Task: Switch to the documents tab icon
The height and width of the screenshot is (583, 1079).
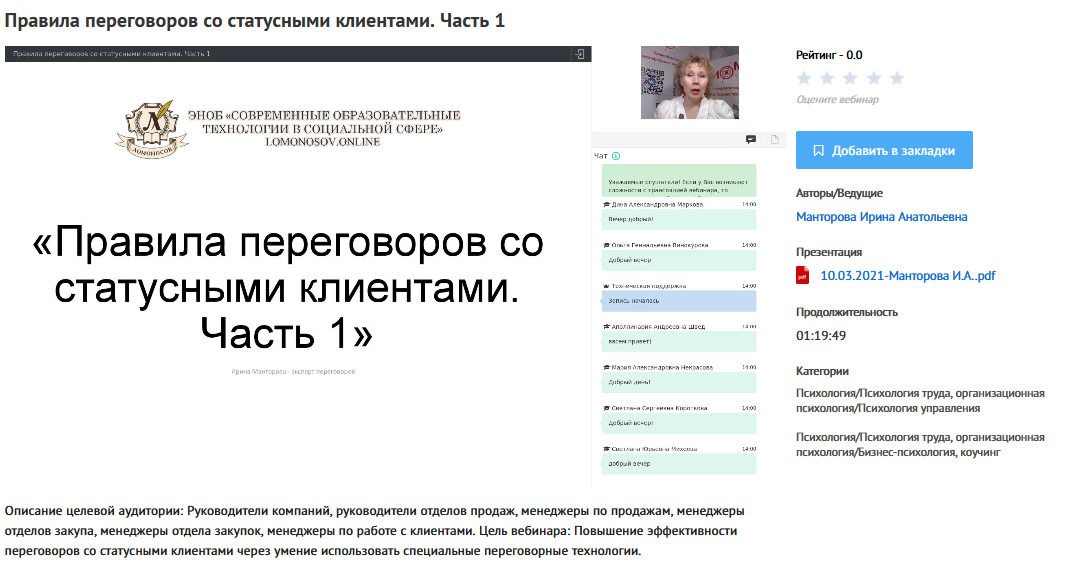Action: point(774,140)
